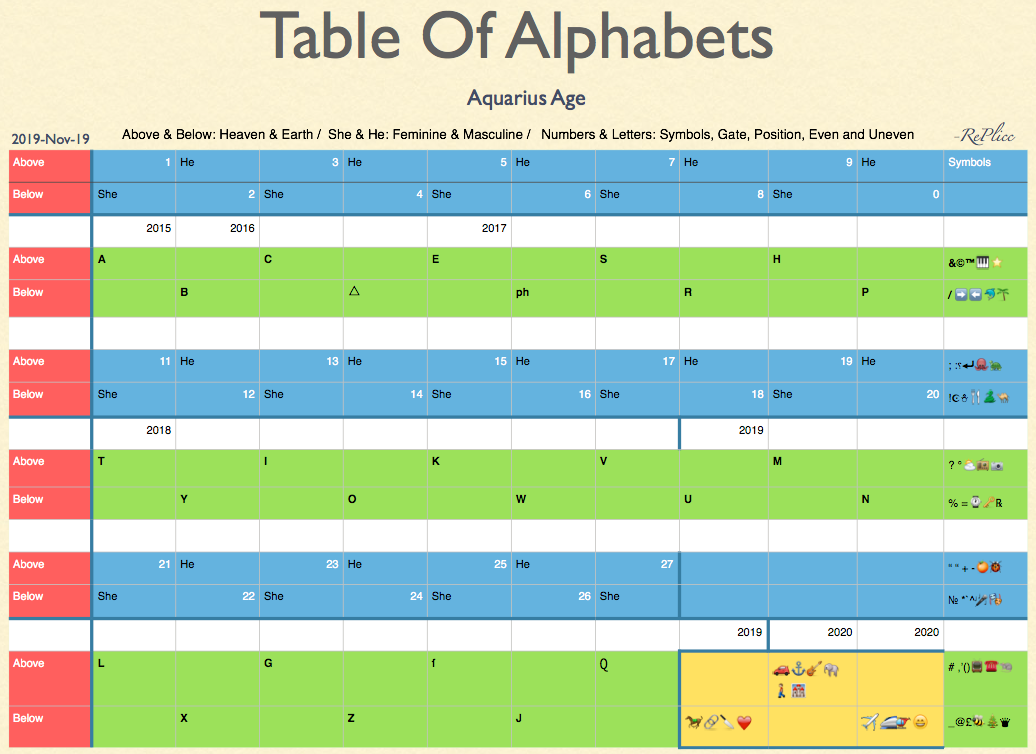The height and width of the screenshot is (754, 1036).
Task: Click the red telephone emoji
Action: pyautogui.click(x=990, y=667)
